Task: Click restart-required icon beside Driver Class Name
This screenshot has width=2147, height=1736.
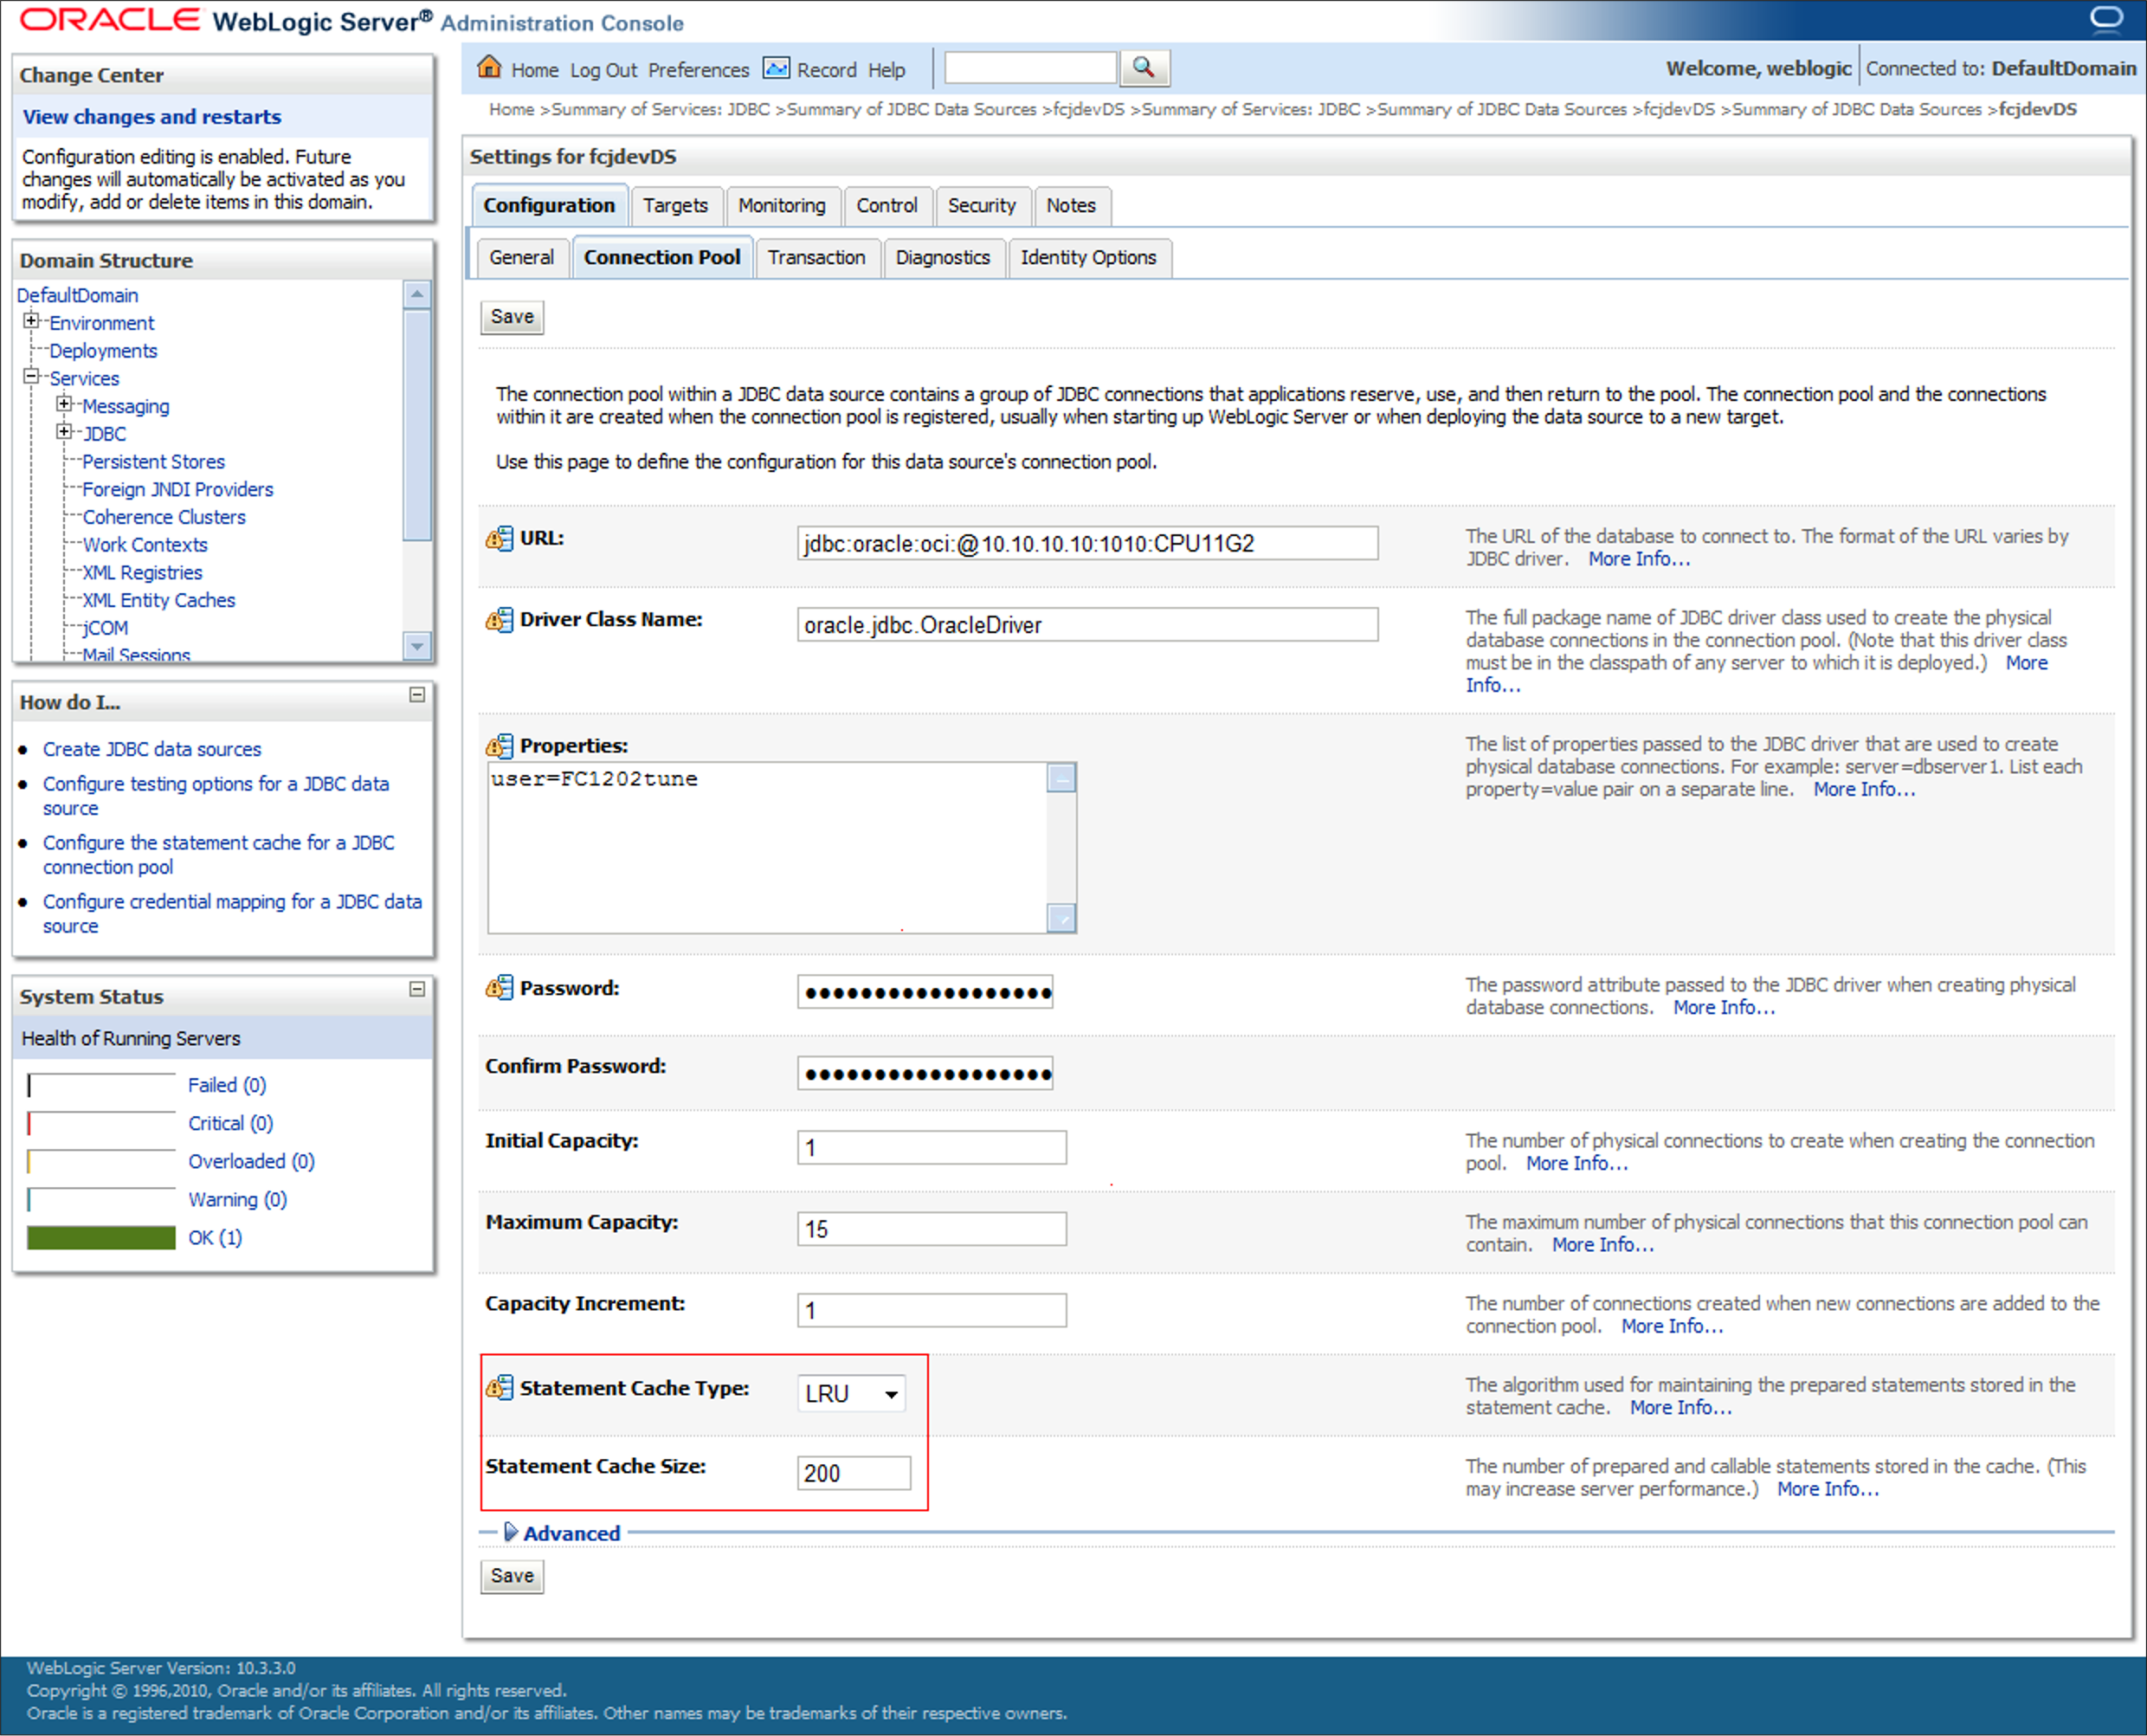Action: tap(499, 620)
